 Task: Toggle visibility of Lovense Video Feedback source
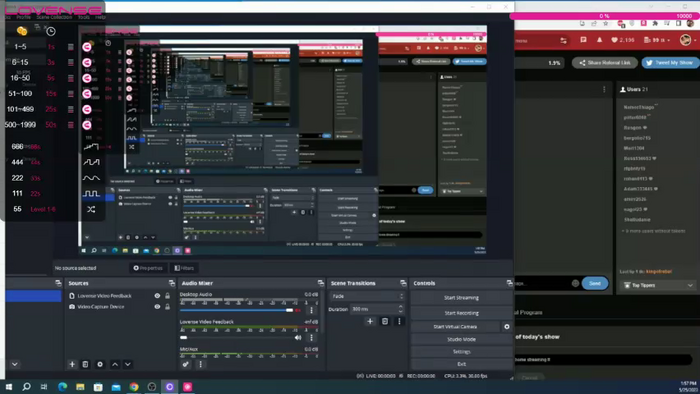[x=157, y=295]
